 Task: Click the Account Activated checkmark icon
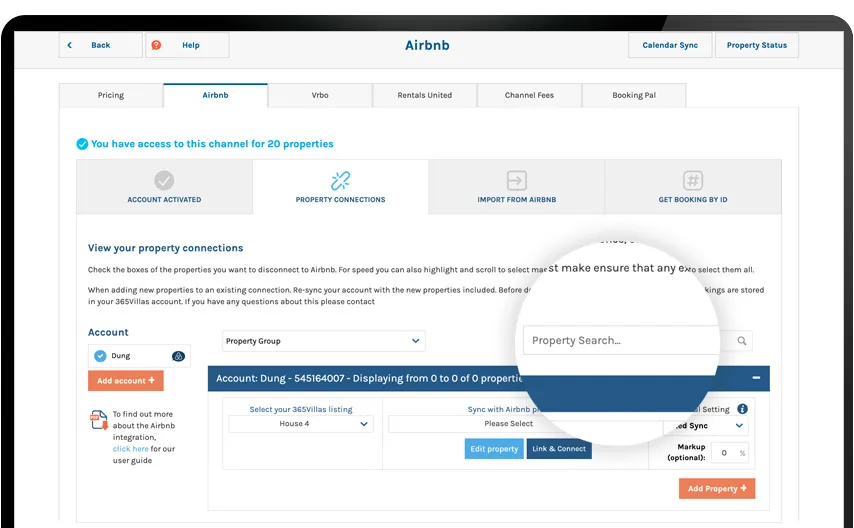click(x=164, y=180)
